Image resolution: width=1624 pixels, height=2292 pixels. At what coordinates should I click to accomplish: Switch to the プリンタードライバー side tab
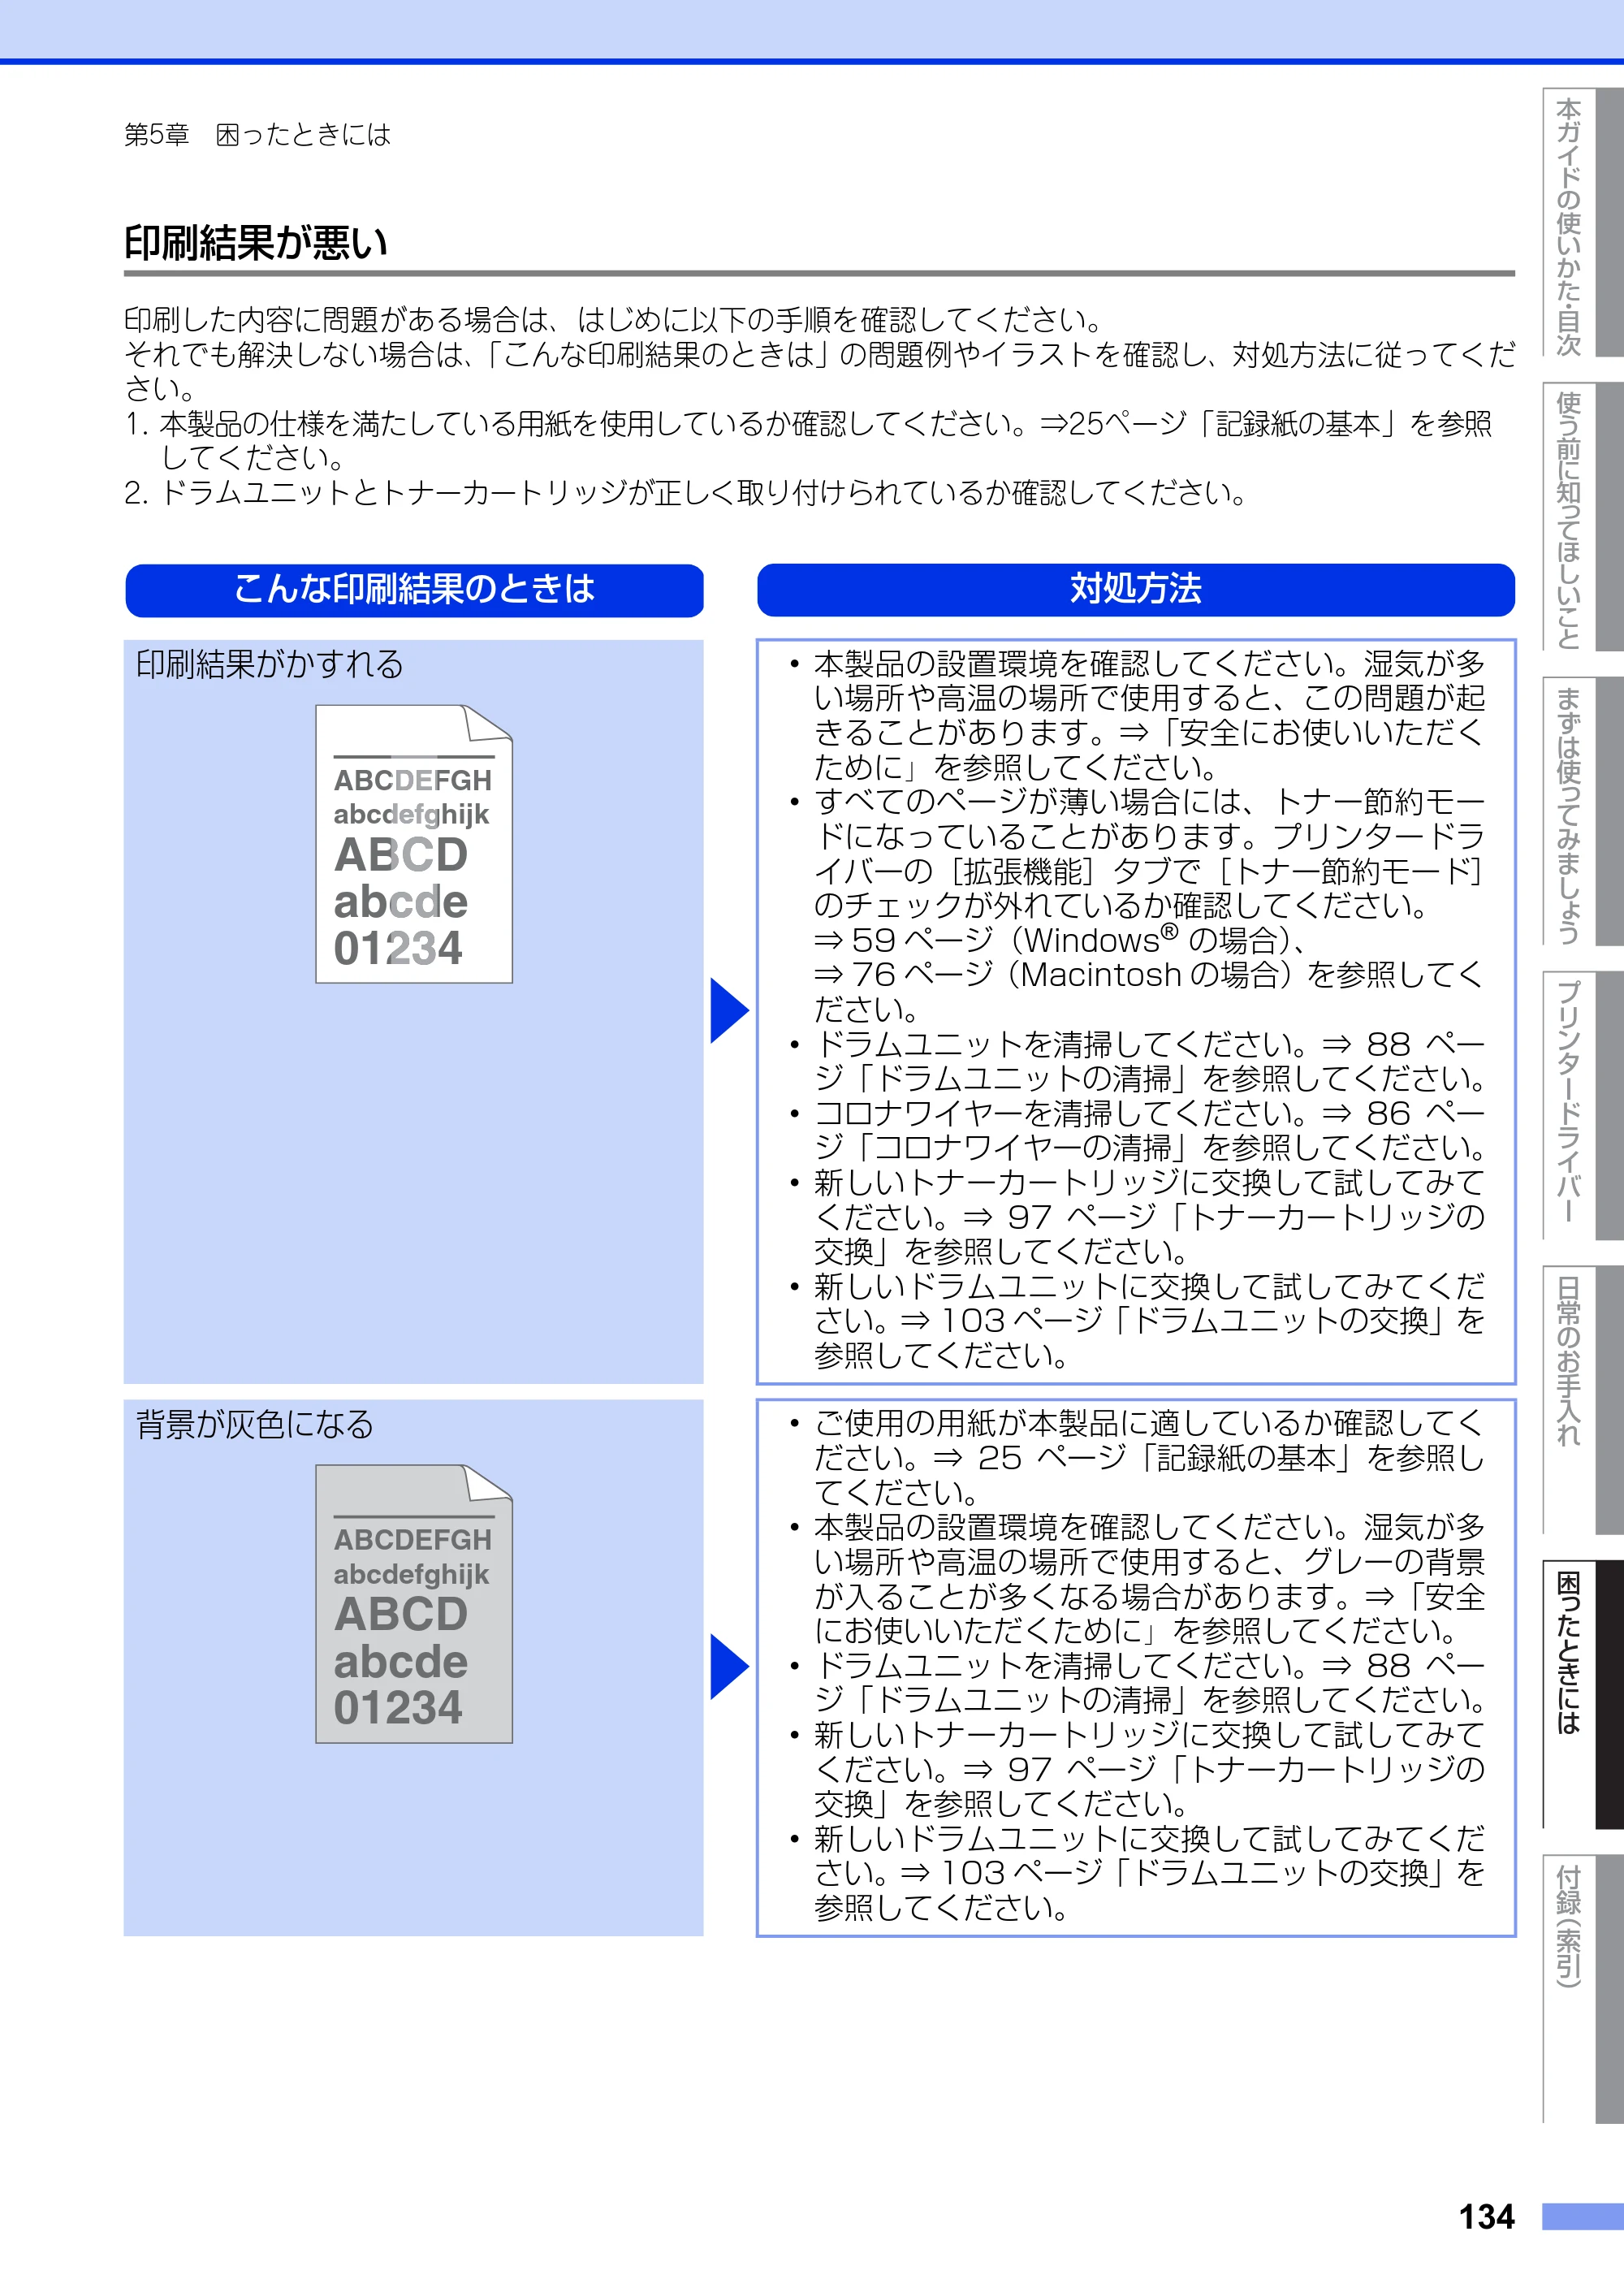click(1583, 1106)
